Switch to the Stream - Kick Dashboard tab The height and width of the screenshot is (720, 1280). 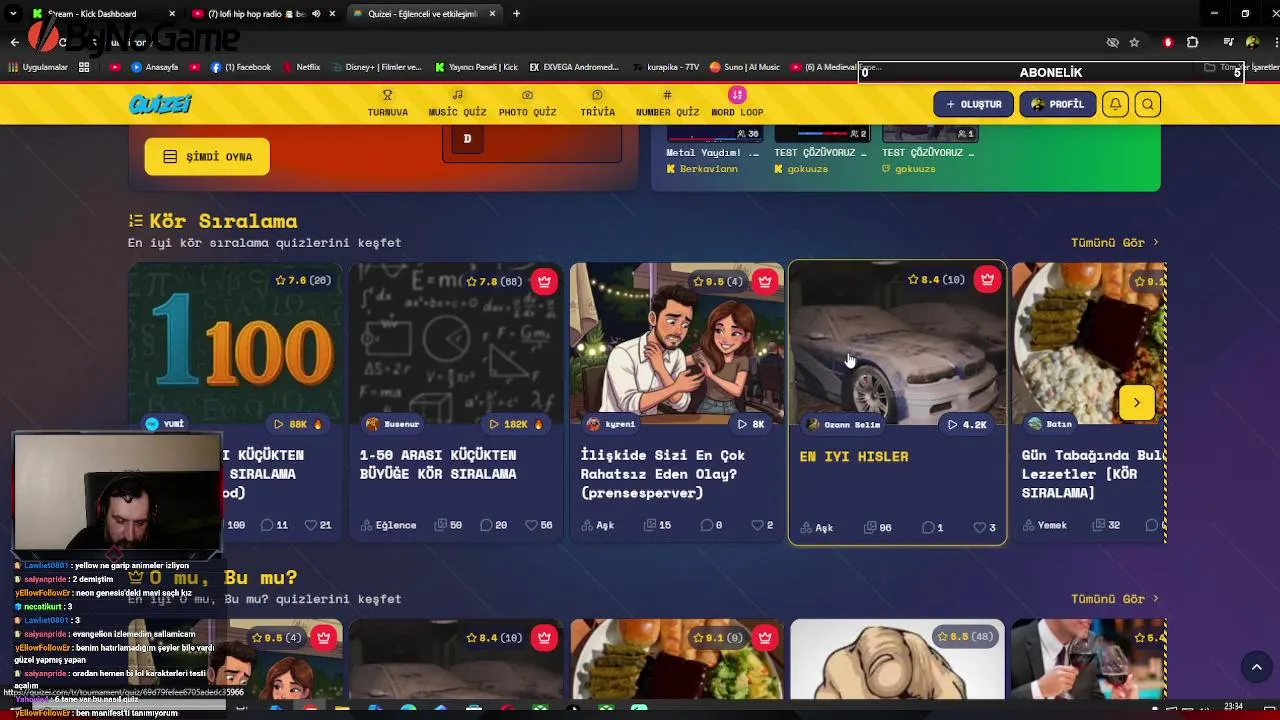(x=100, y=14)
